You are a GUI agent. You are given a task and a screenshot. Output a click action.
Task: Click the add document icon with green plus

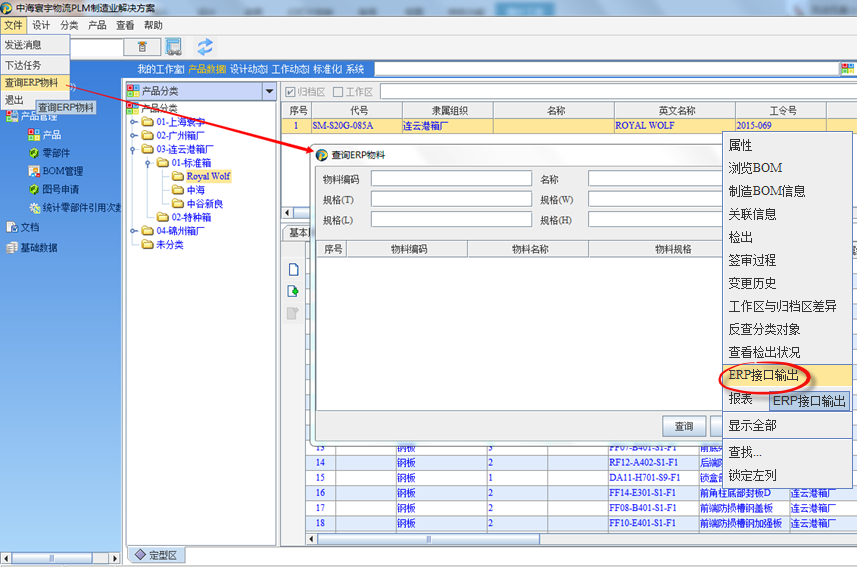point(293,291)
